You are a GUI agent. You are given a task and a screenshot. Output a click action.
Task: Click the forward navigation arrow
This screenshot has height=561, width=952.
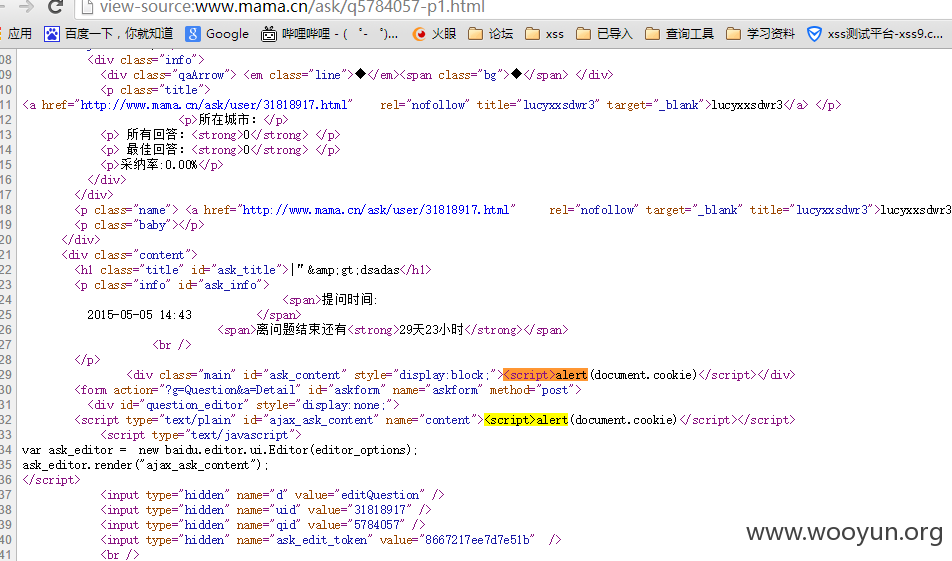click(26, 7)
